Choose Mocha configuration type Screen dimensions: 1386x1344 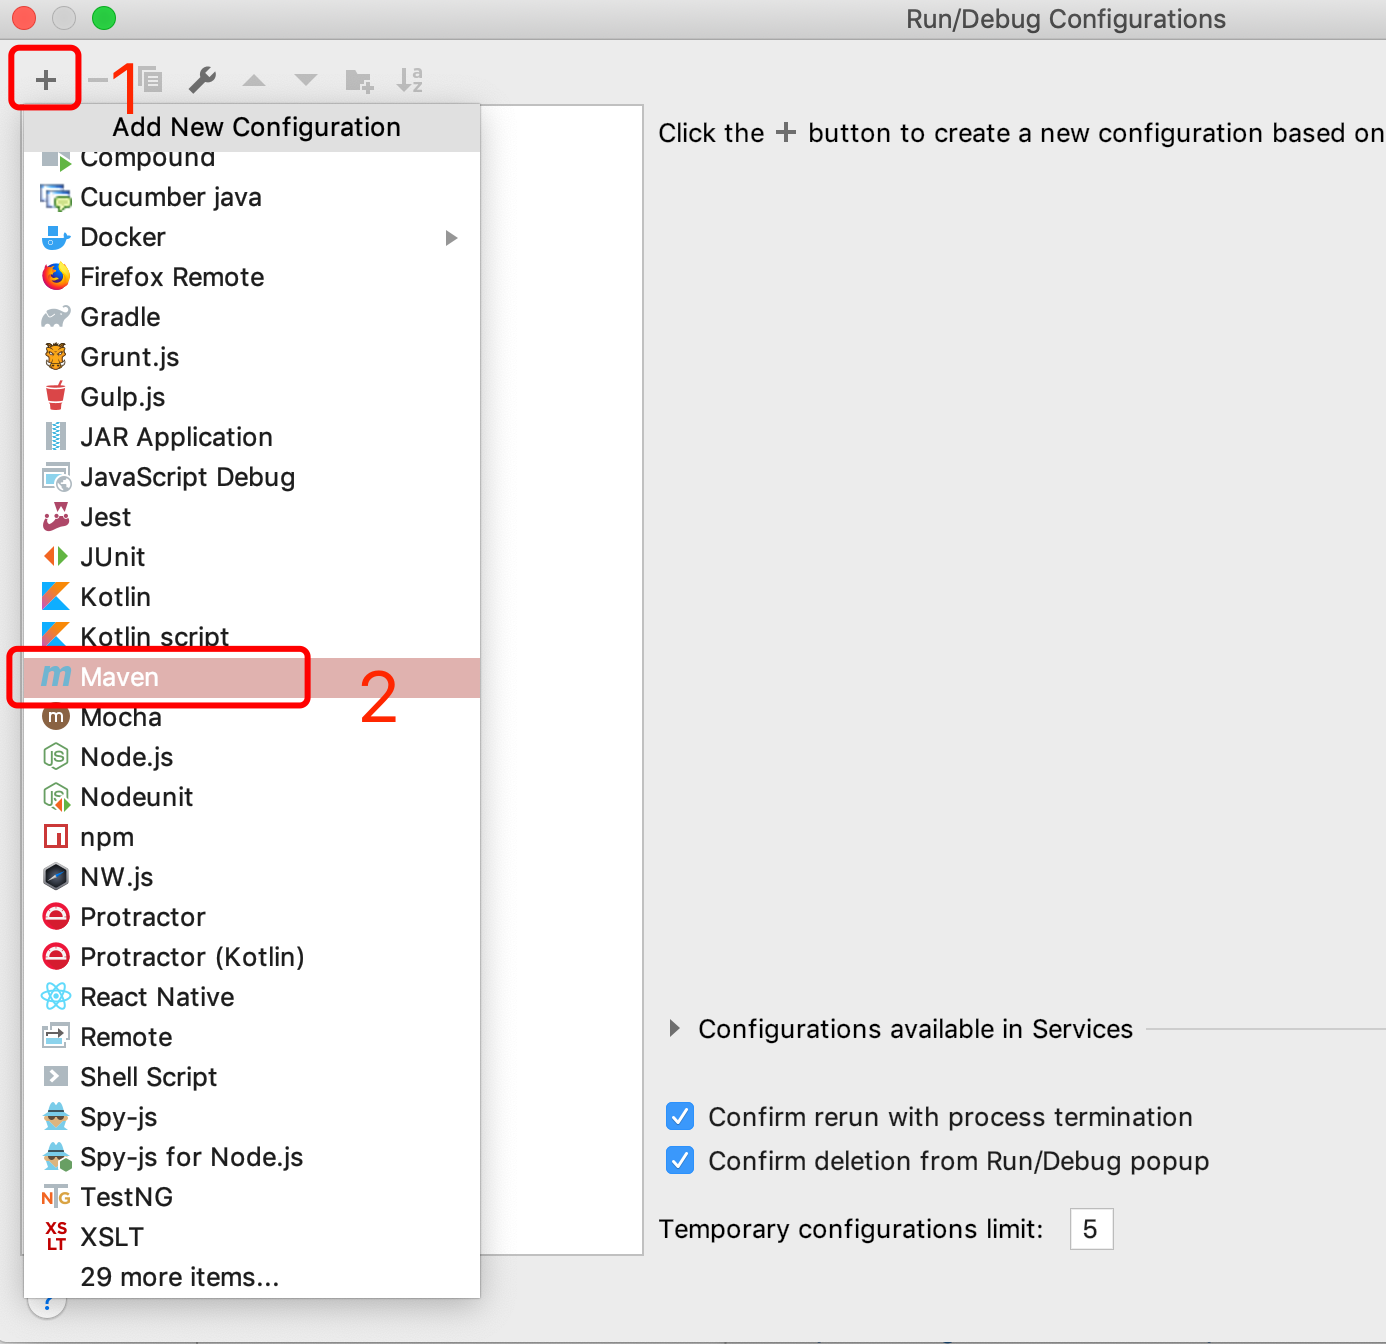pyautogui.click(x=252, y=717)
